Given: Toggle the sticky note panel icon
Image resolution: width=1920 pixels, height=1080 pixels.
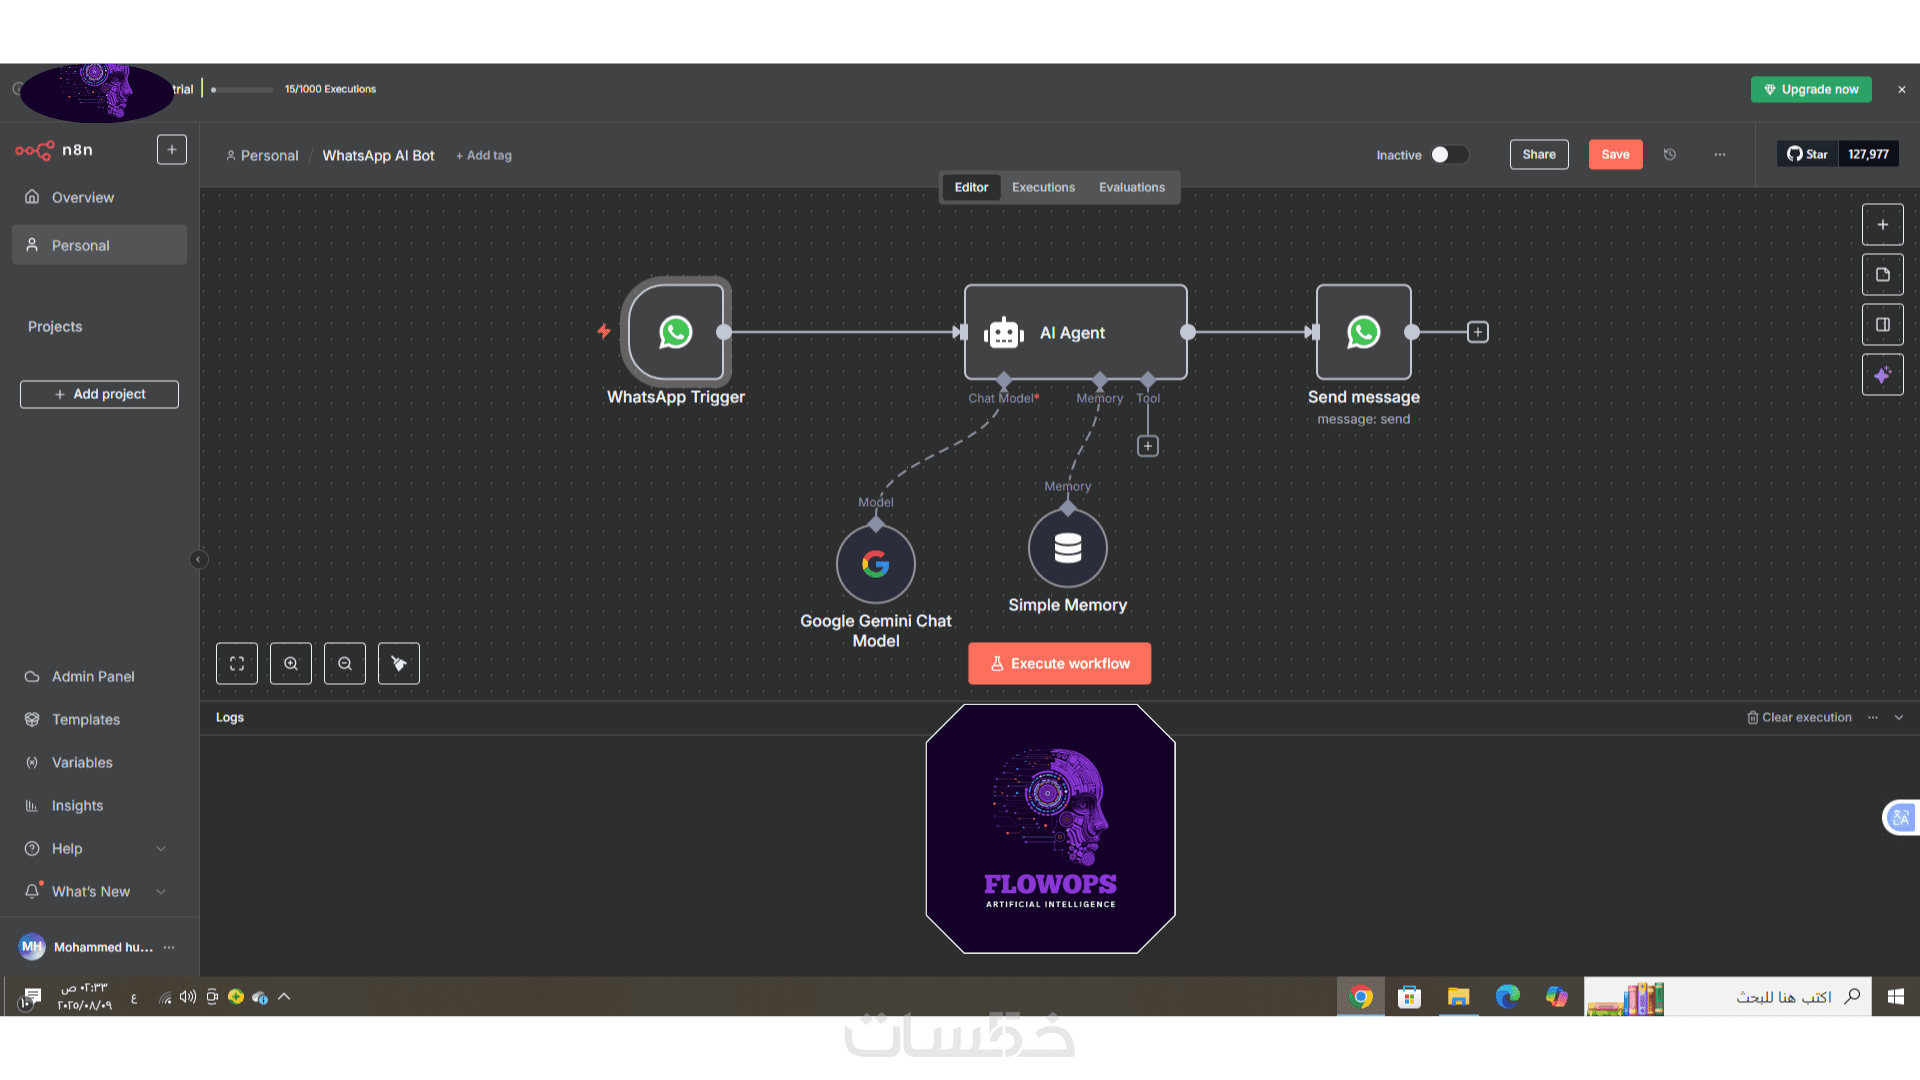Looking at the screenshot, I should pos(1882,275).
